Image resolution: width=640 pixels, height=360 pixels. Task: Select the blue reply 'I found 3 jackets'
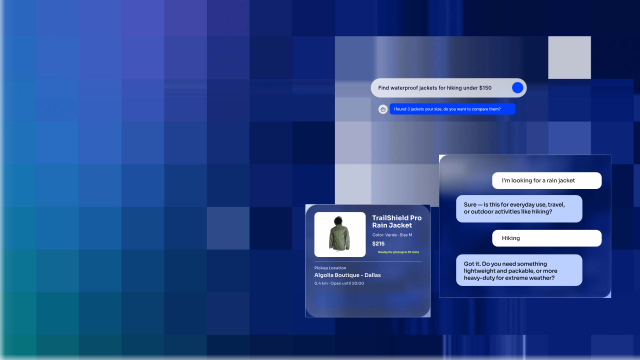pyautogui.click(x=452, y=109)
